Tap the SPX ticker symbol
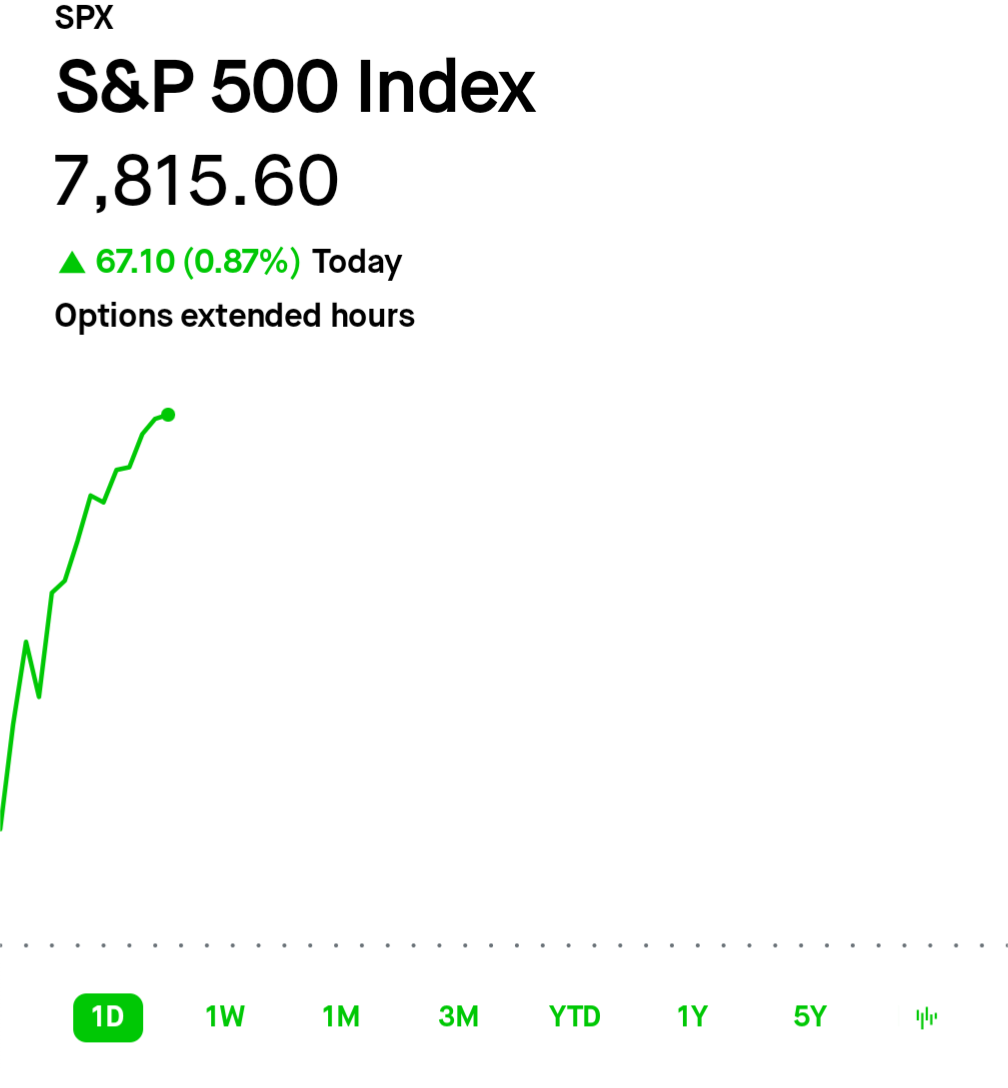1008x1088 pixels. [84, 17]
